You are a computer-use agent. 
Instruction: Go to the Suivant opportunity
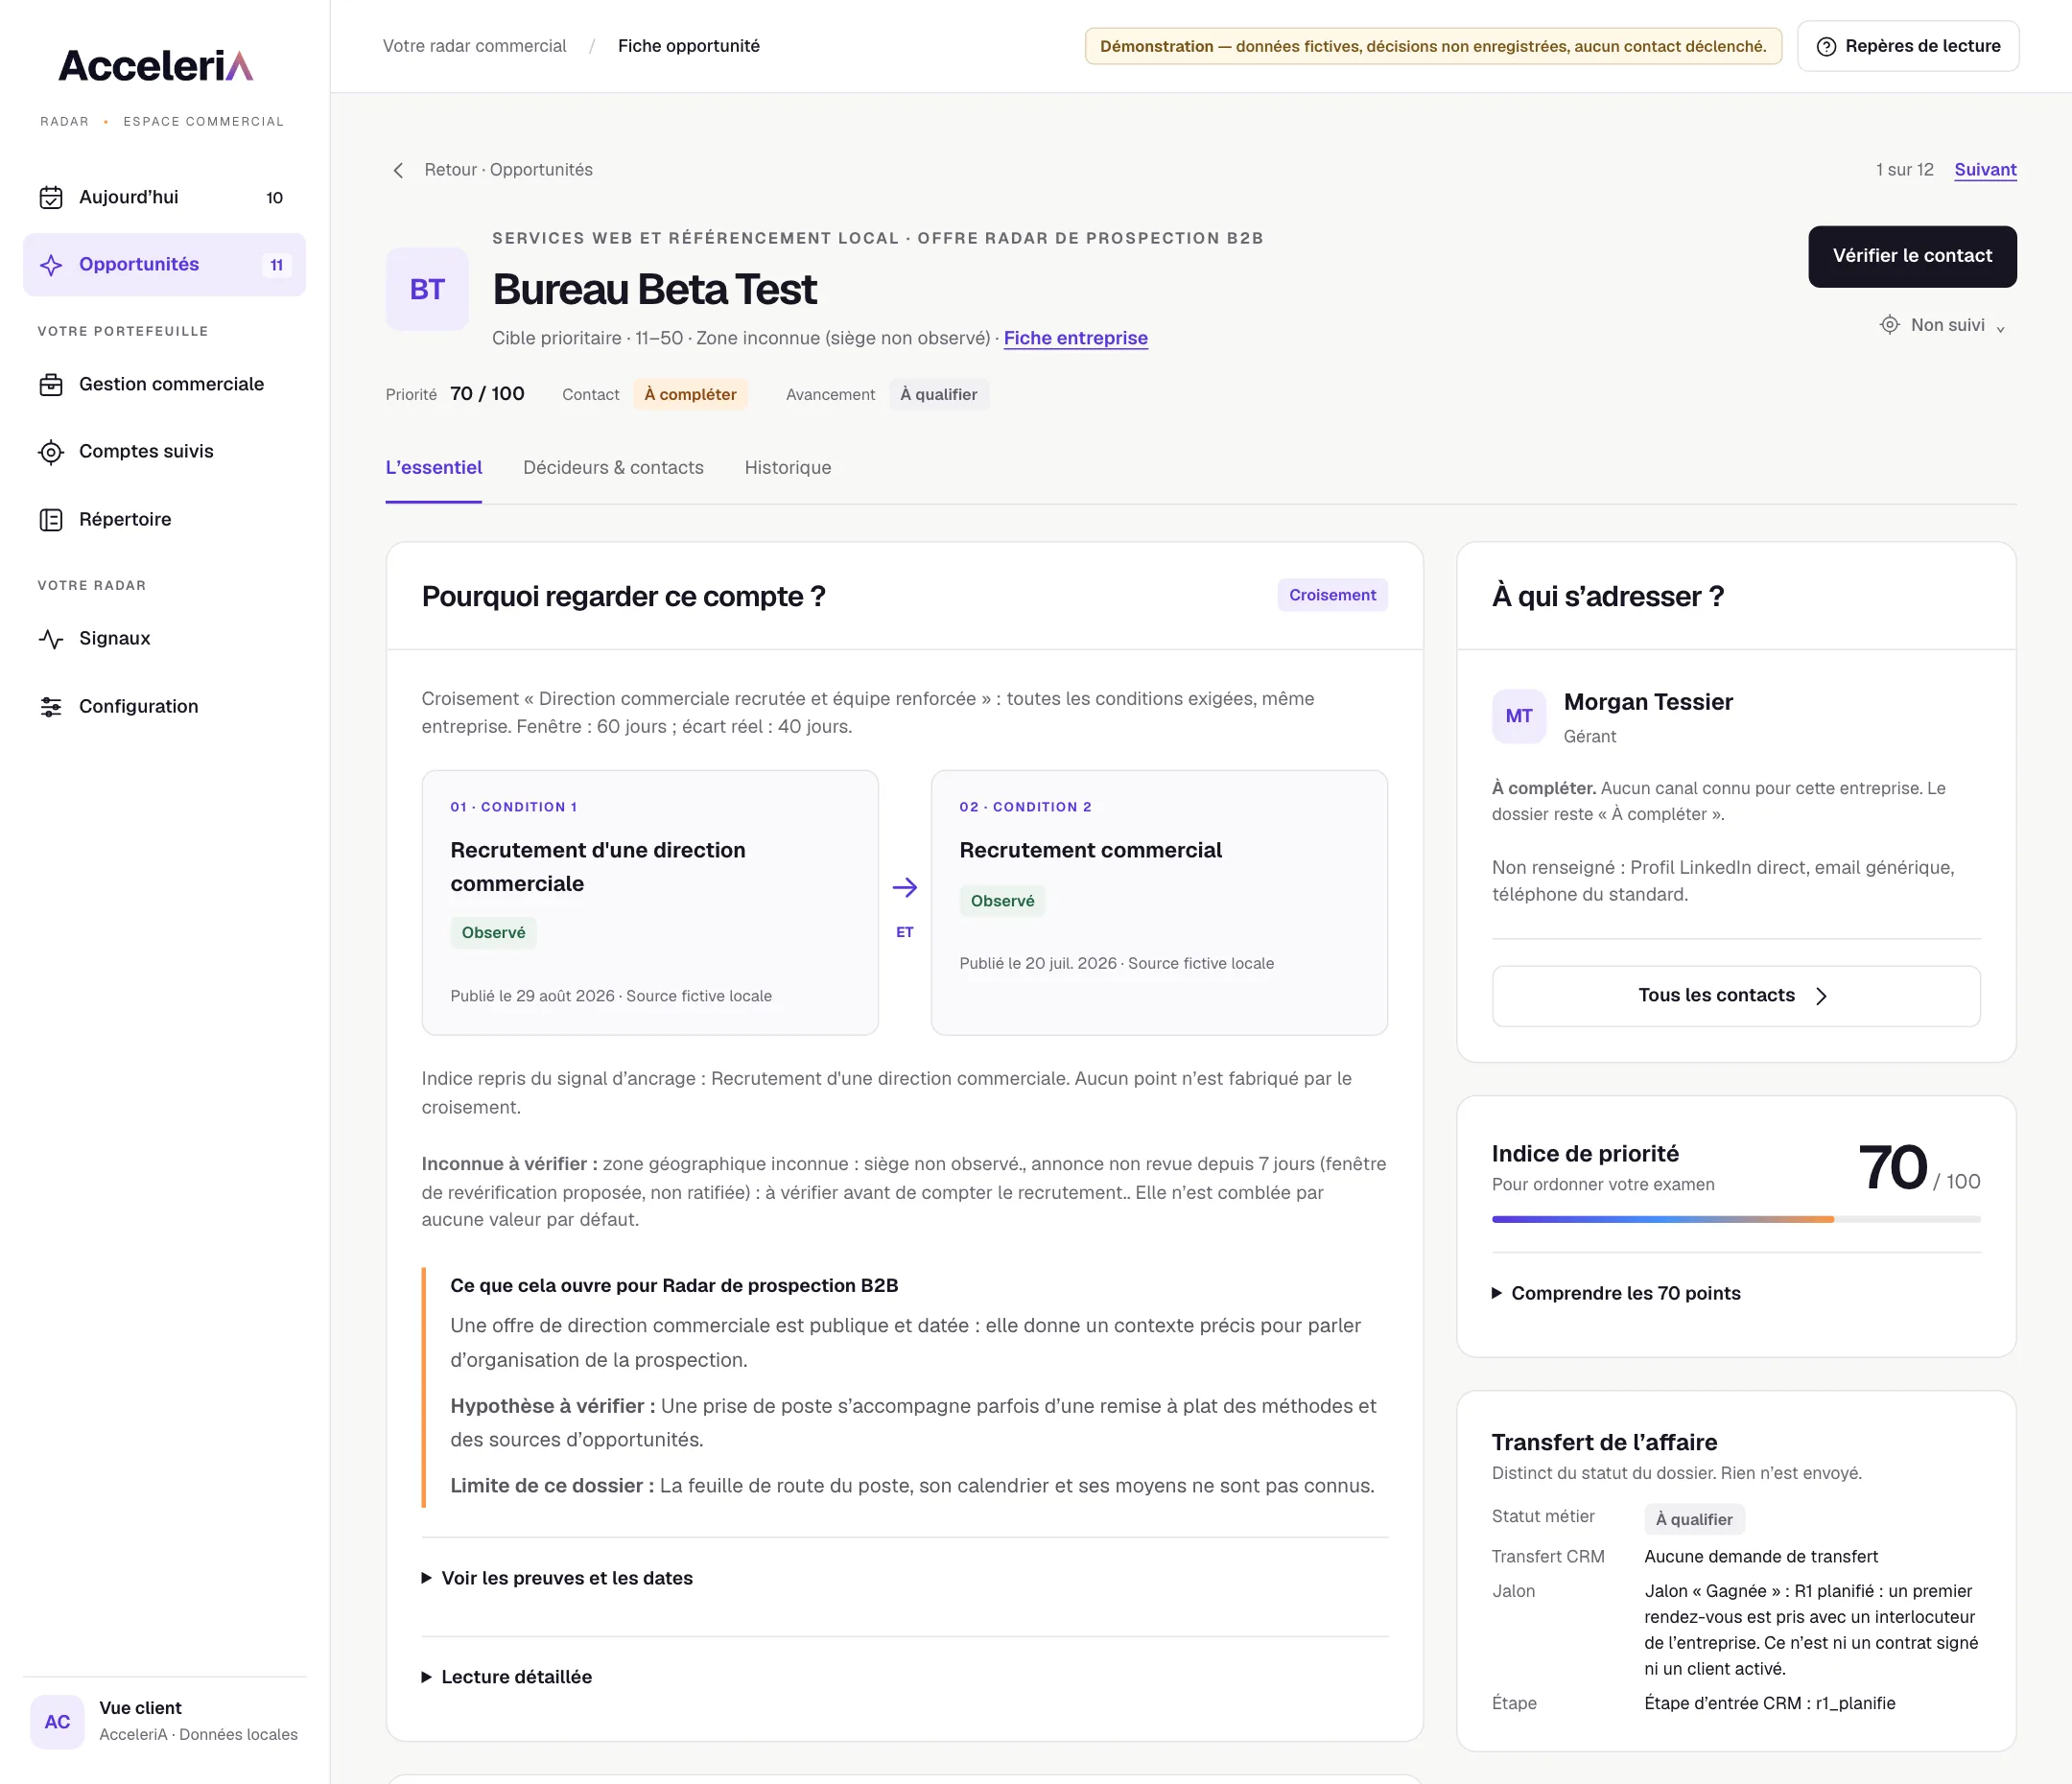[1985, 170]
